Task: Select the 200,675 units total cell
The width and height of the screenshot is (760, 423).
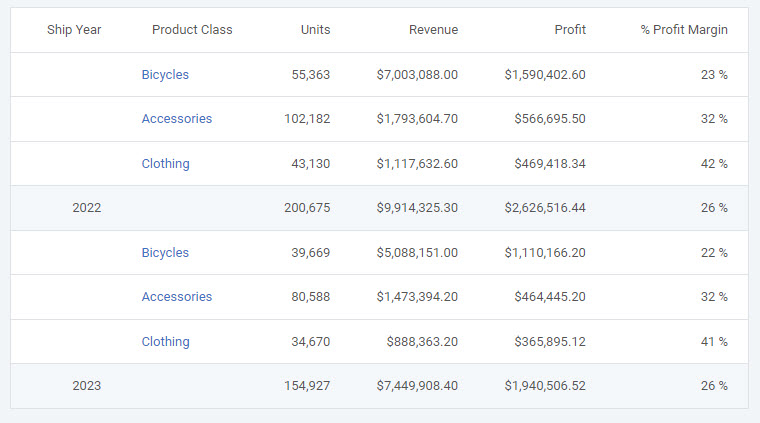Action: coord(307,208)
